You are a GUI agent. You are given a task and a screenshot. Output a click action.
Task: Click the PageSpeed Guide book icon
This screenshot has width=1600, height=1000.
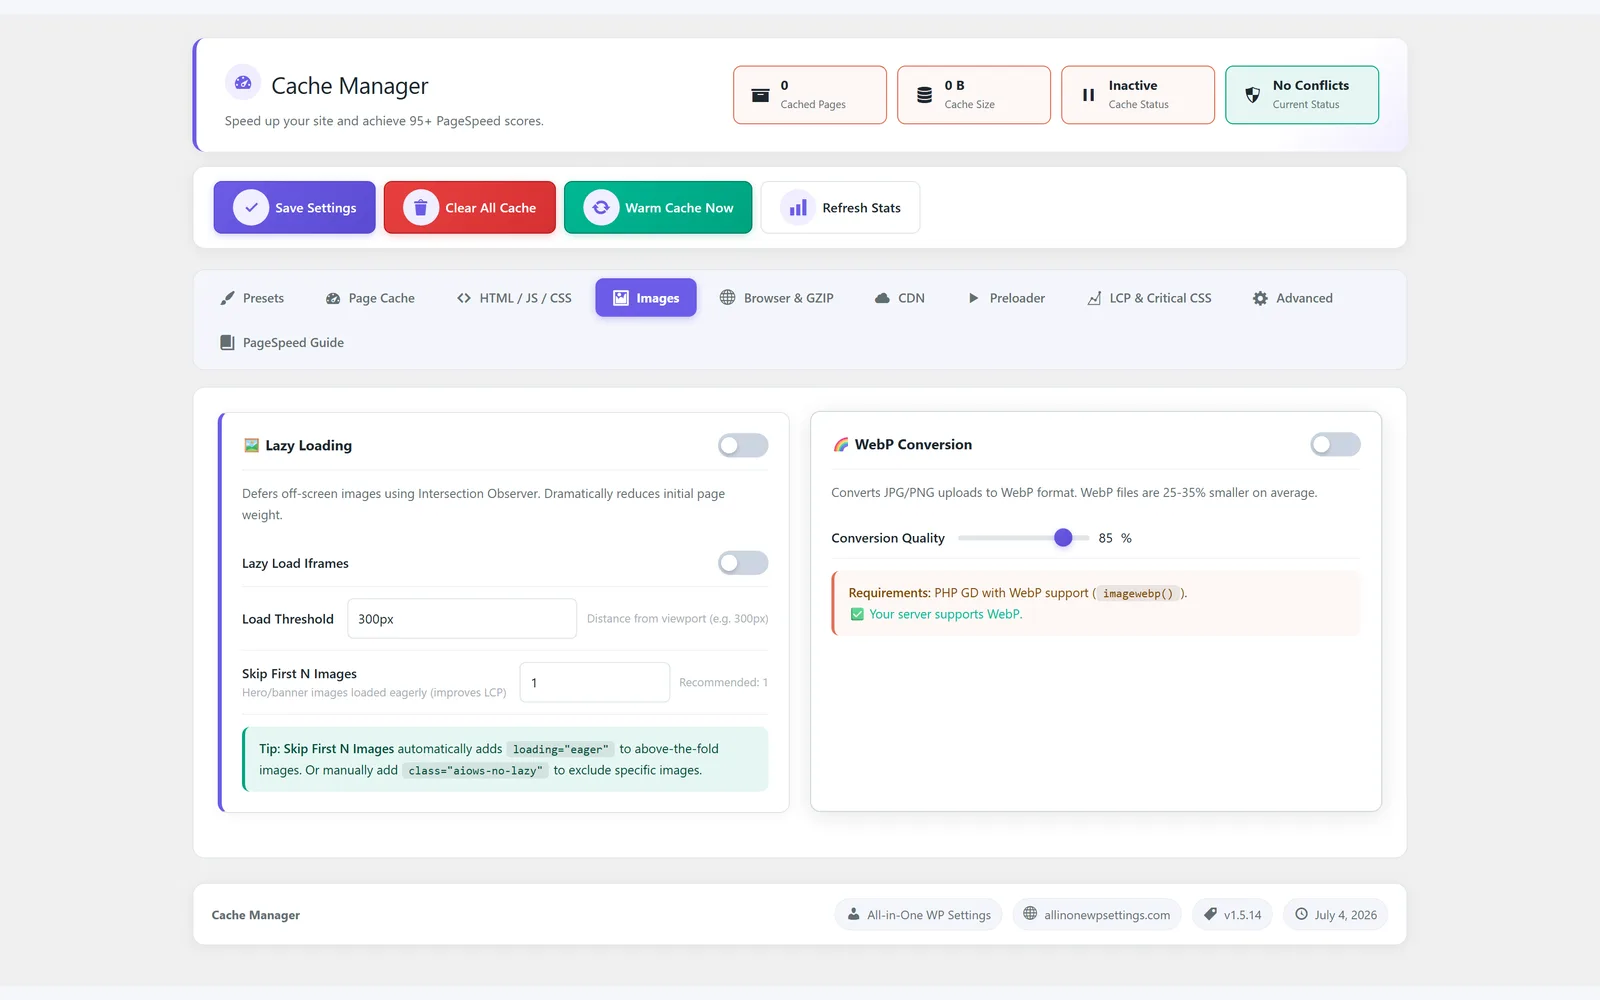click(x=227, y=342)
